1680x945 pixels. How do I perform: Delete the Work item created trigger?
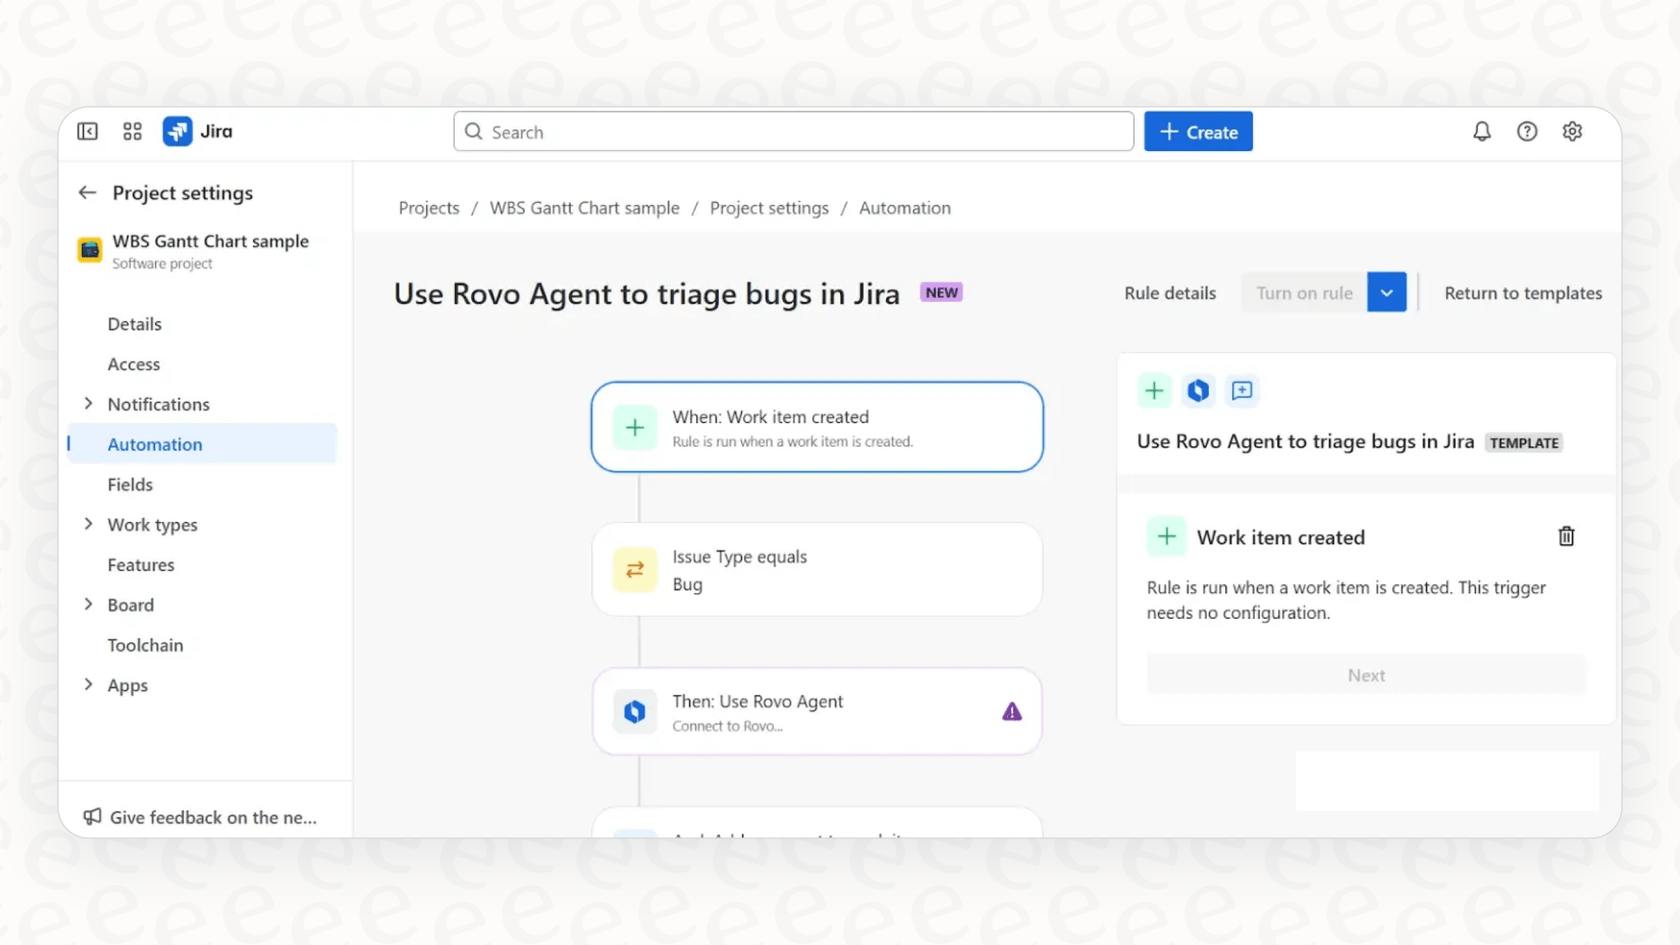click(x=1566, y=536)
